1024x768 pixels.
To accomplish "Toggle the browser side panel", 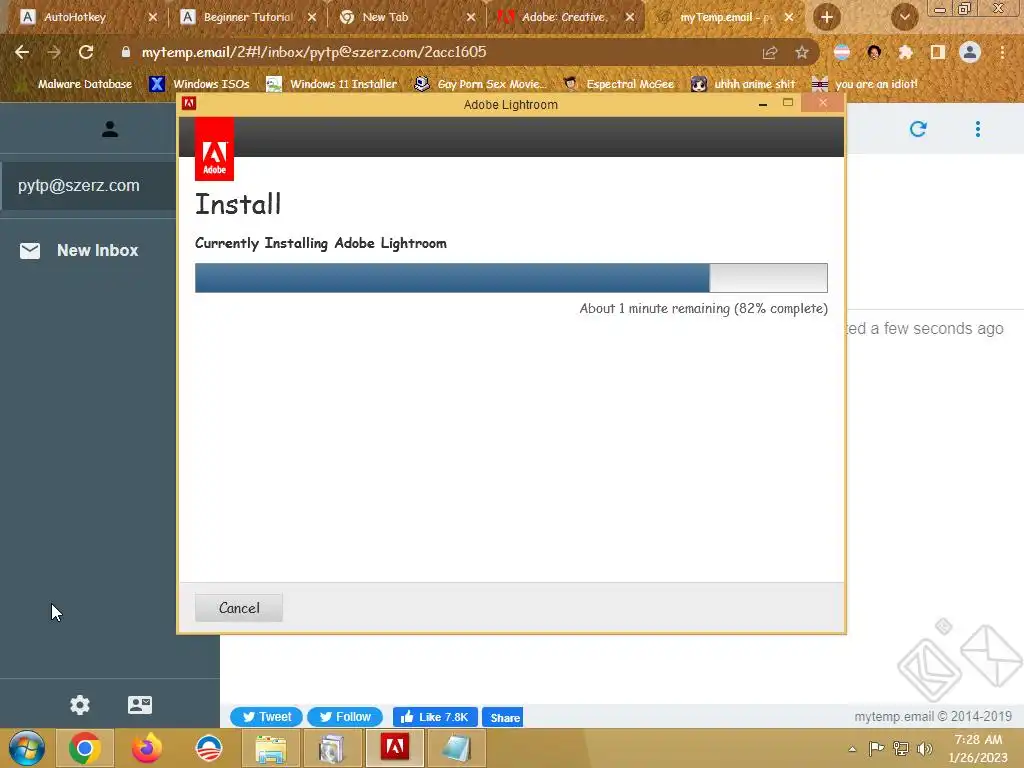I will pyautogui.click(x=937, y=52).
